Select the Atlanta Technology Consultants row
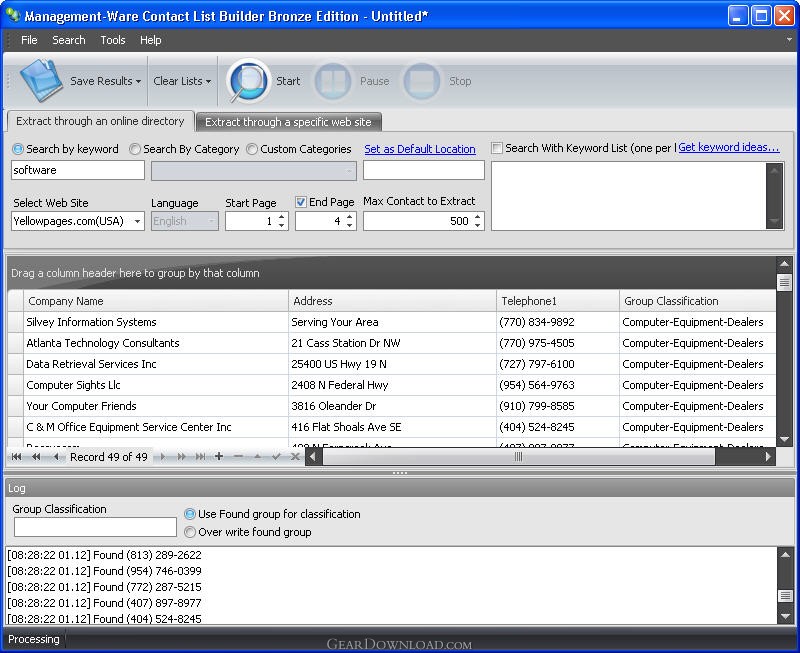This screenshot has width=800, height=653. 392,343
